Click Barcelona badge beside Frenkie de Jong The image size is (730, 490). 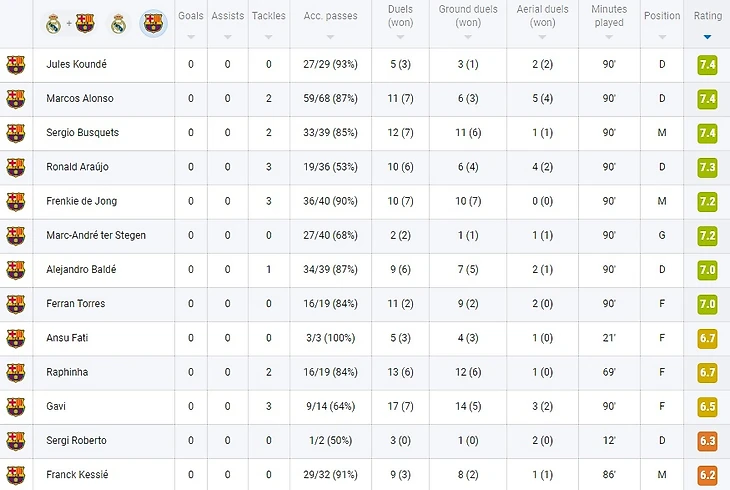point(16,201)
